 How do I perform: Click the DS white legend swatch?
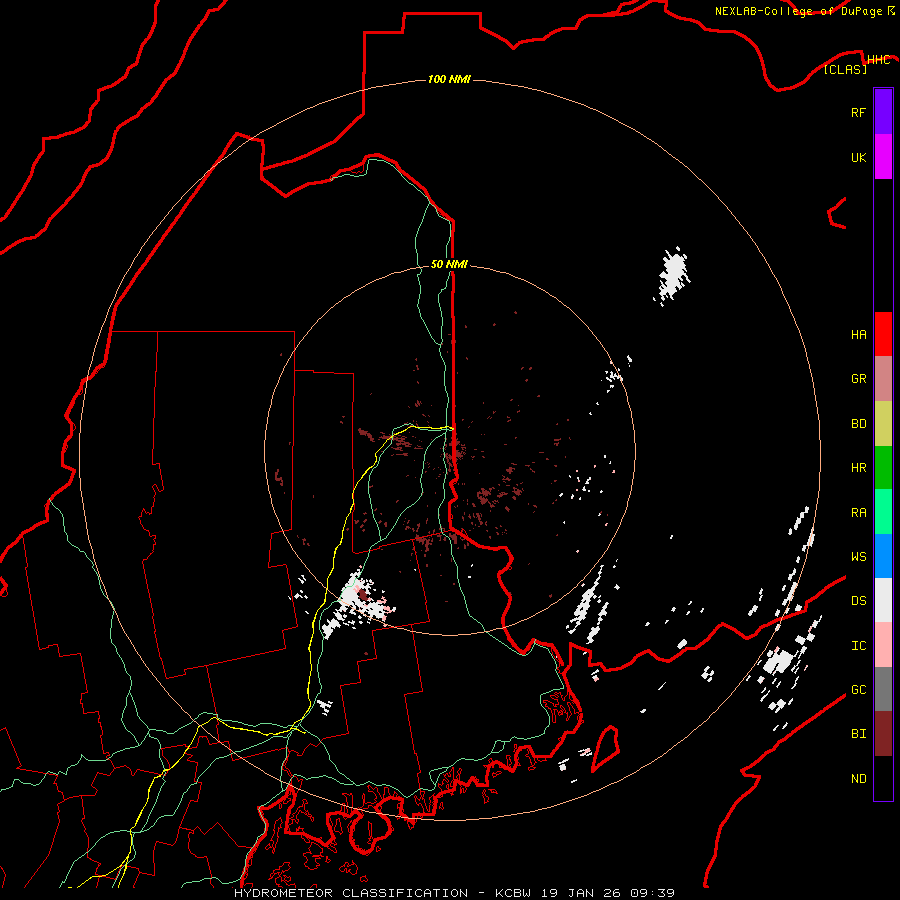click(x=883, y=600)
